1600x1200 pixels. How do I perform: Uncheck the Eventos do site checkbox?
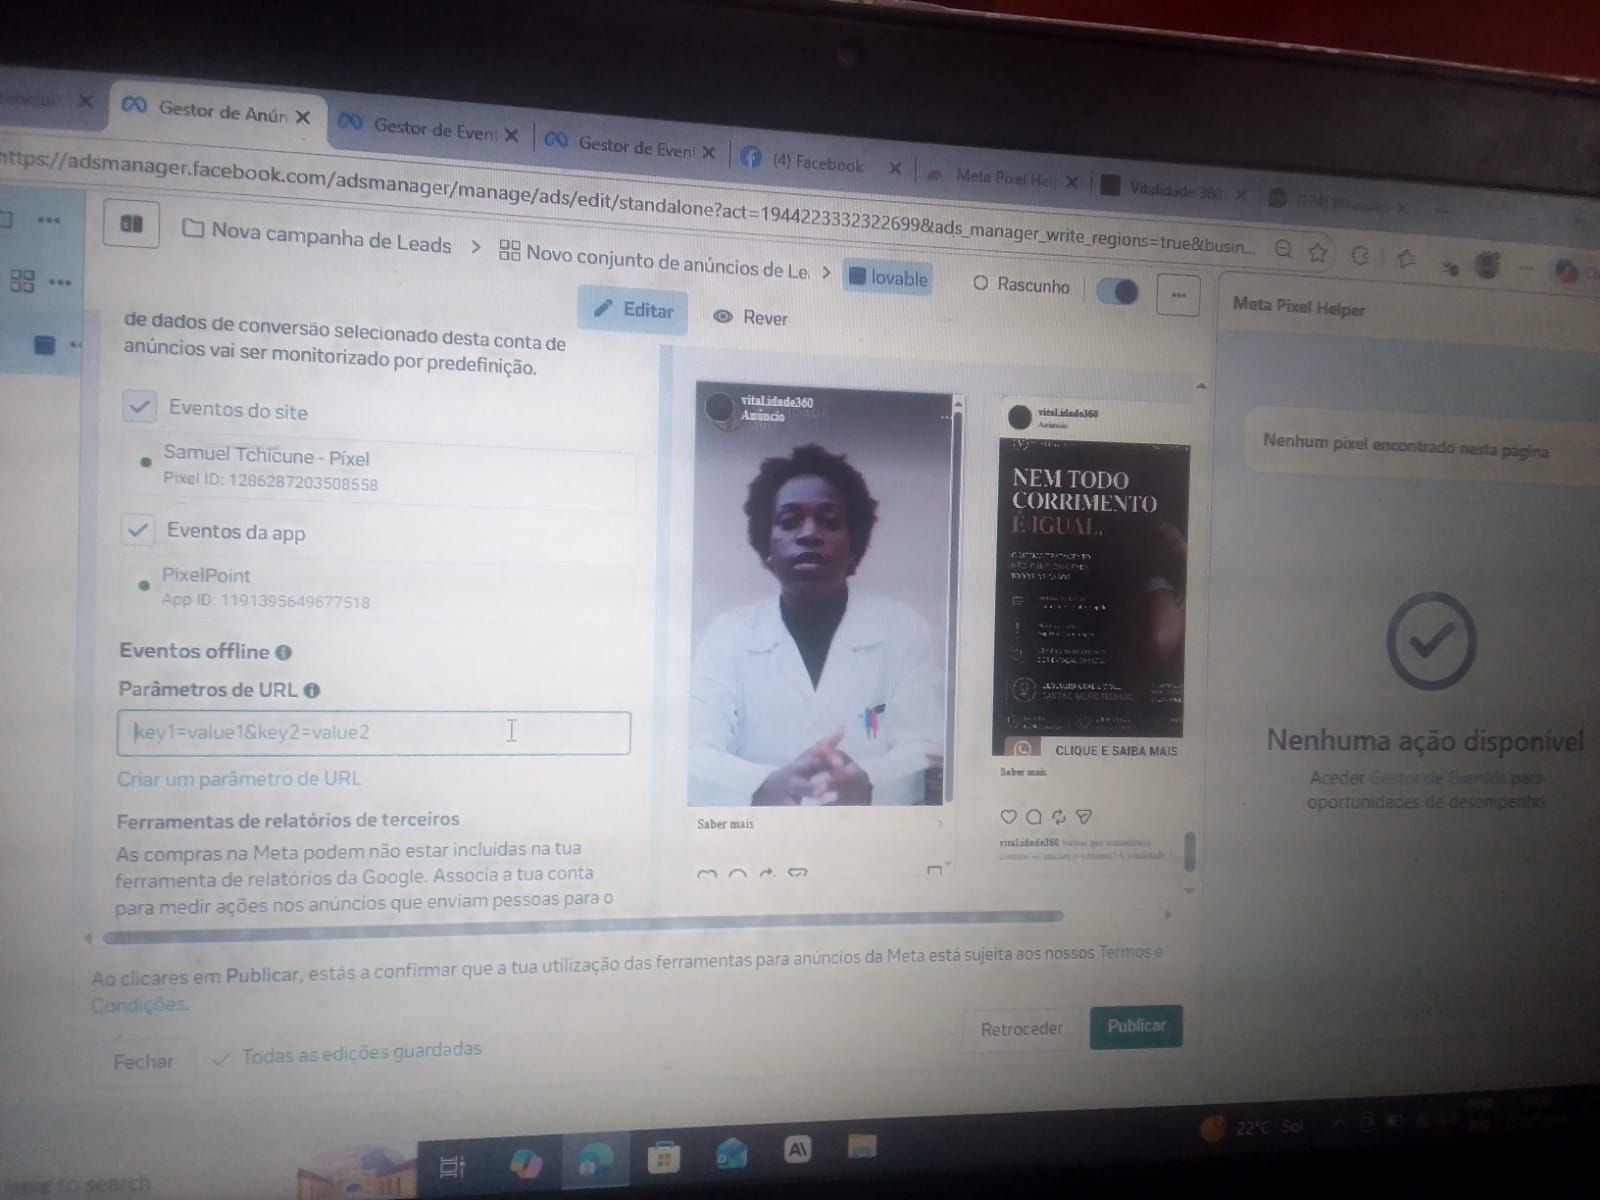140,406
